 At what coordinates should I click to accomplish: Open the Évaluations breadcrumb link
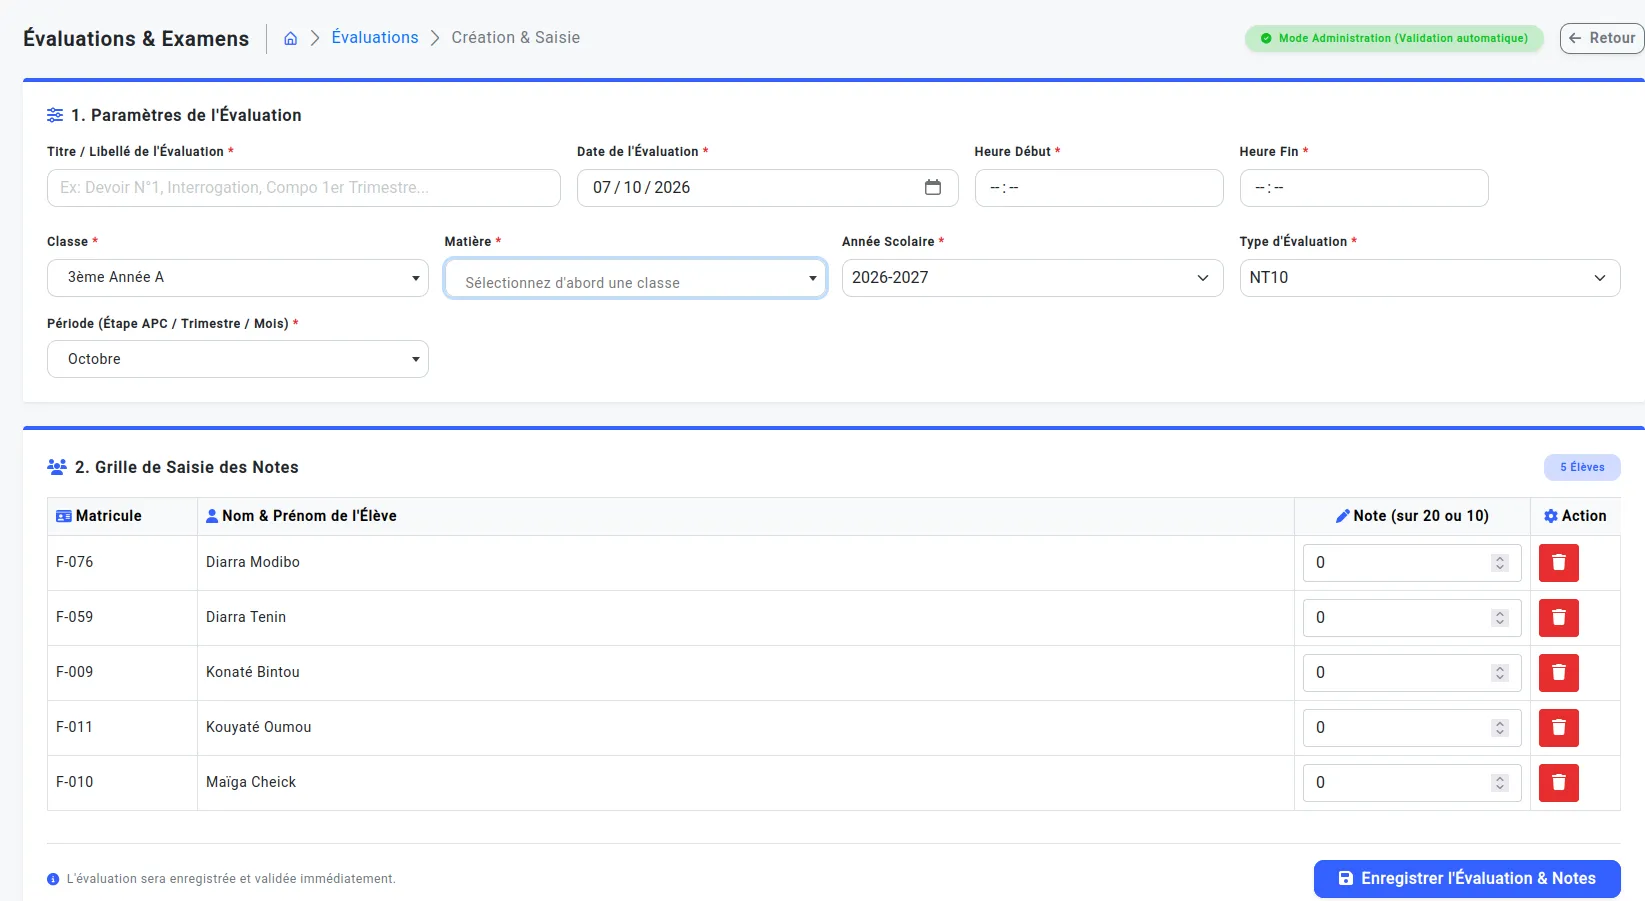375,37
